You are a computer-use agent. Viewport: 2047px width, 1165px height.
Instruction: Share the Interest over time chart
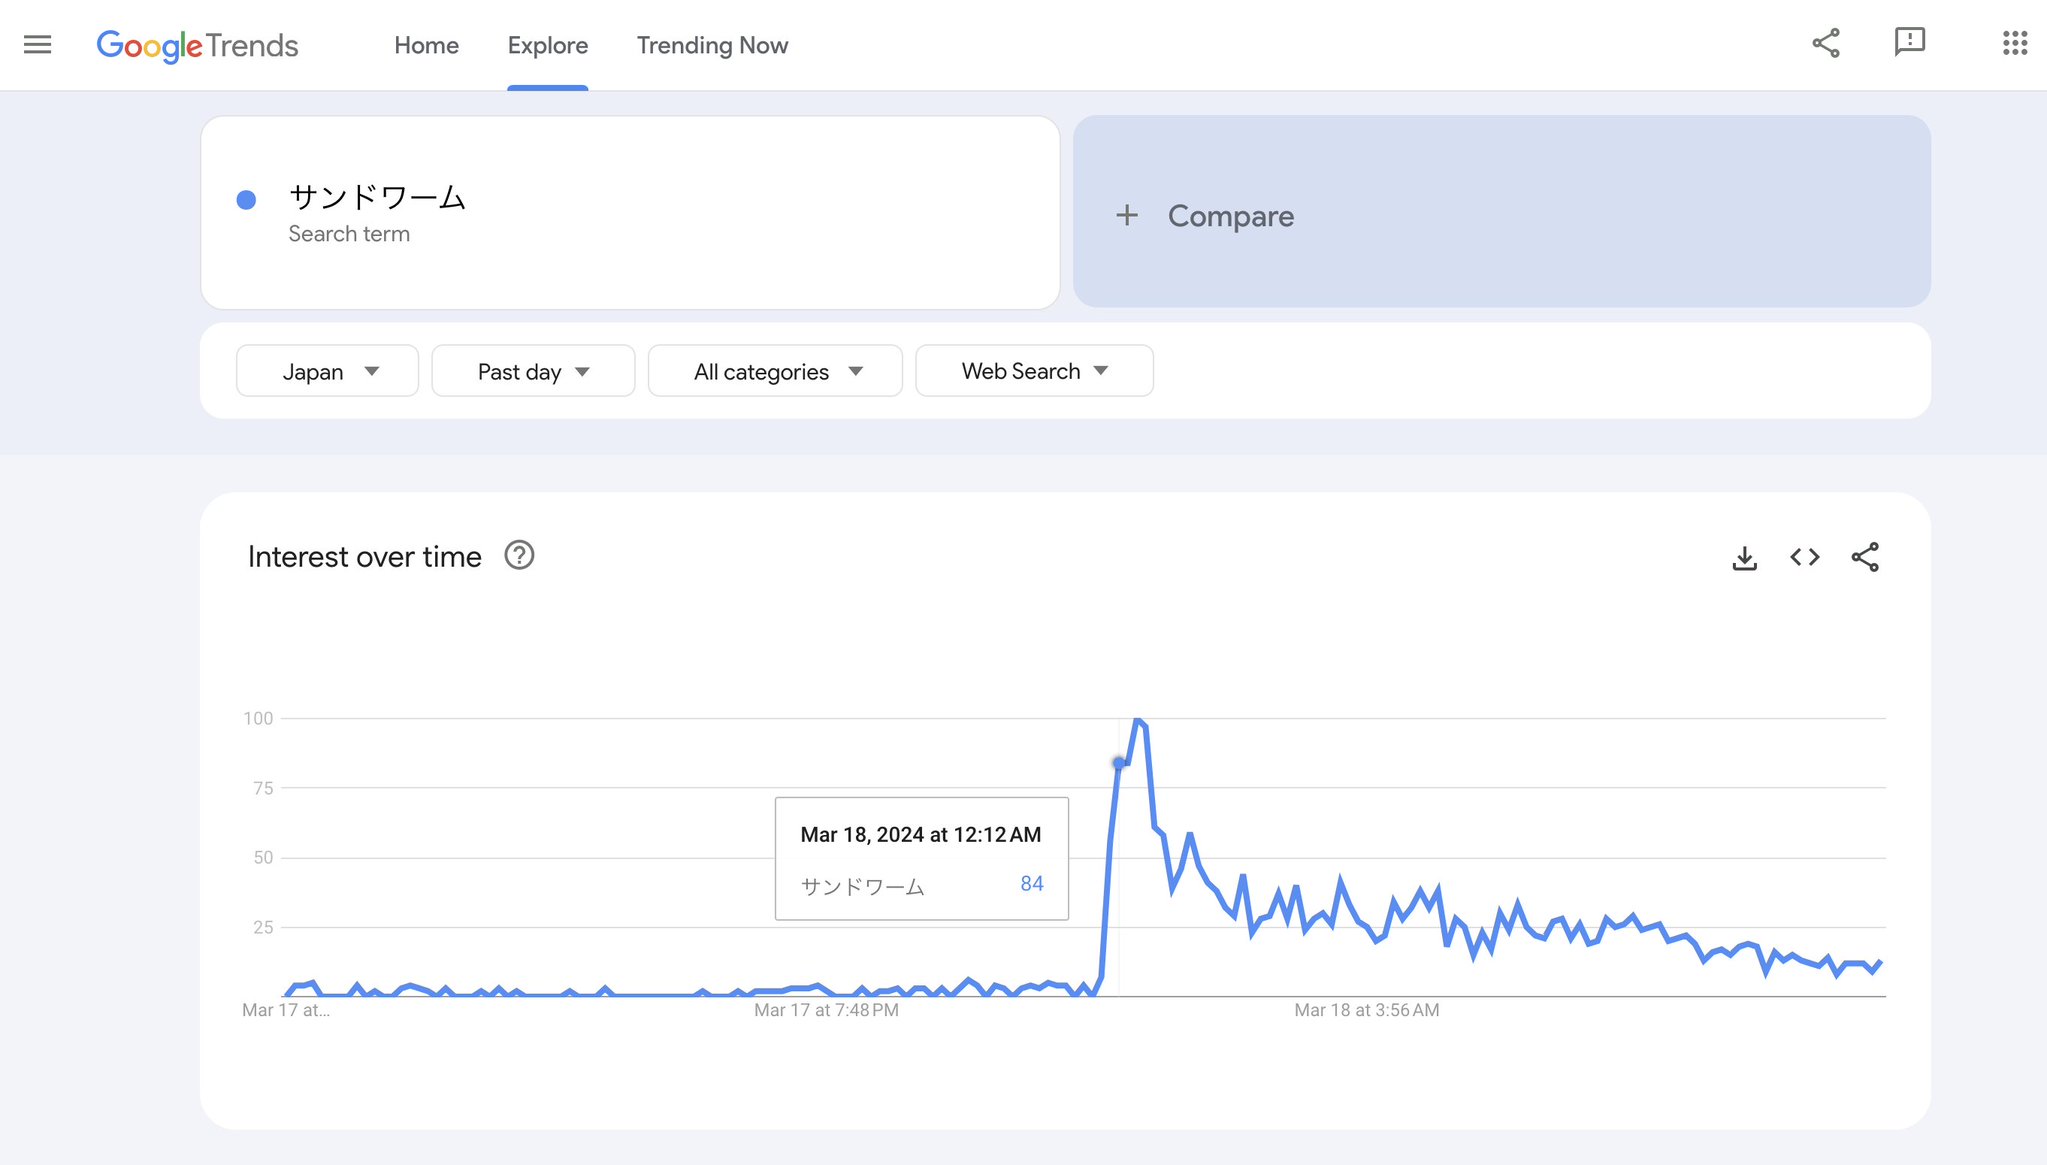[x=1864, y=557]
